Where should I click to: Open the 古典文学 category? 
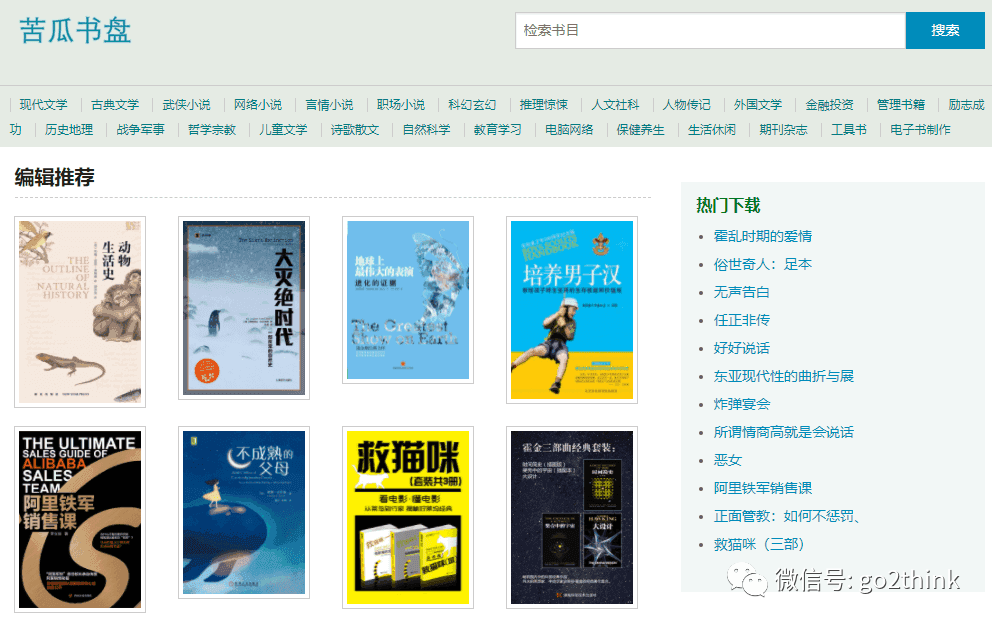pos(115,104)
